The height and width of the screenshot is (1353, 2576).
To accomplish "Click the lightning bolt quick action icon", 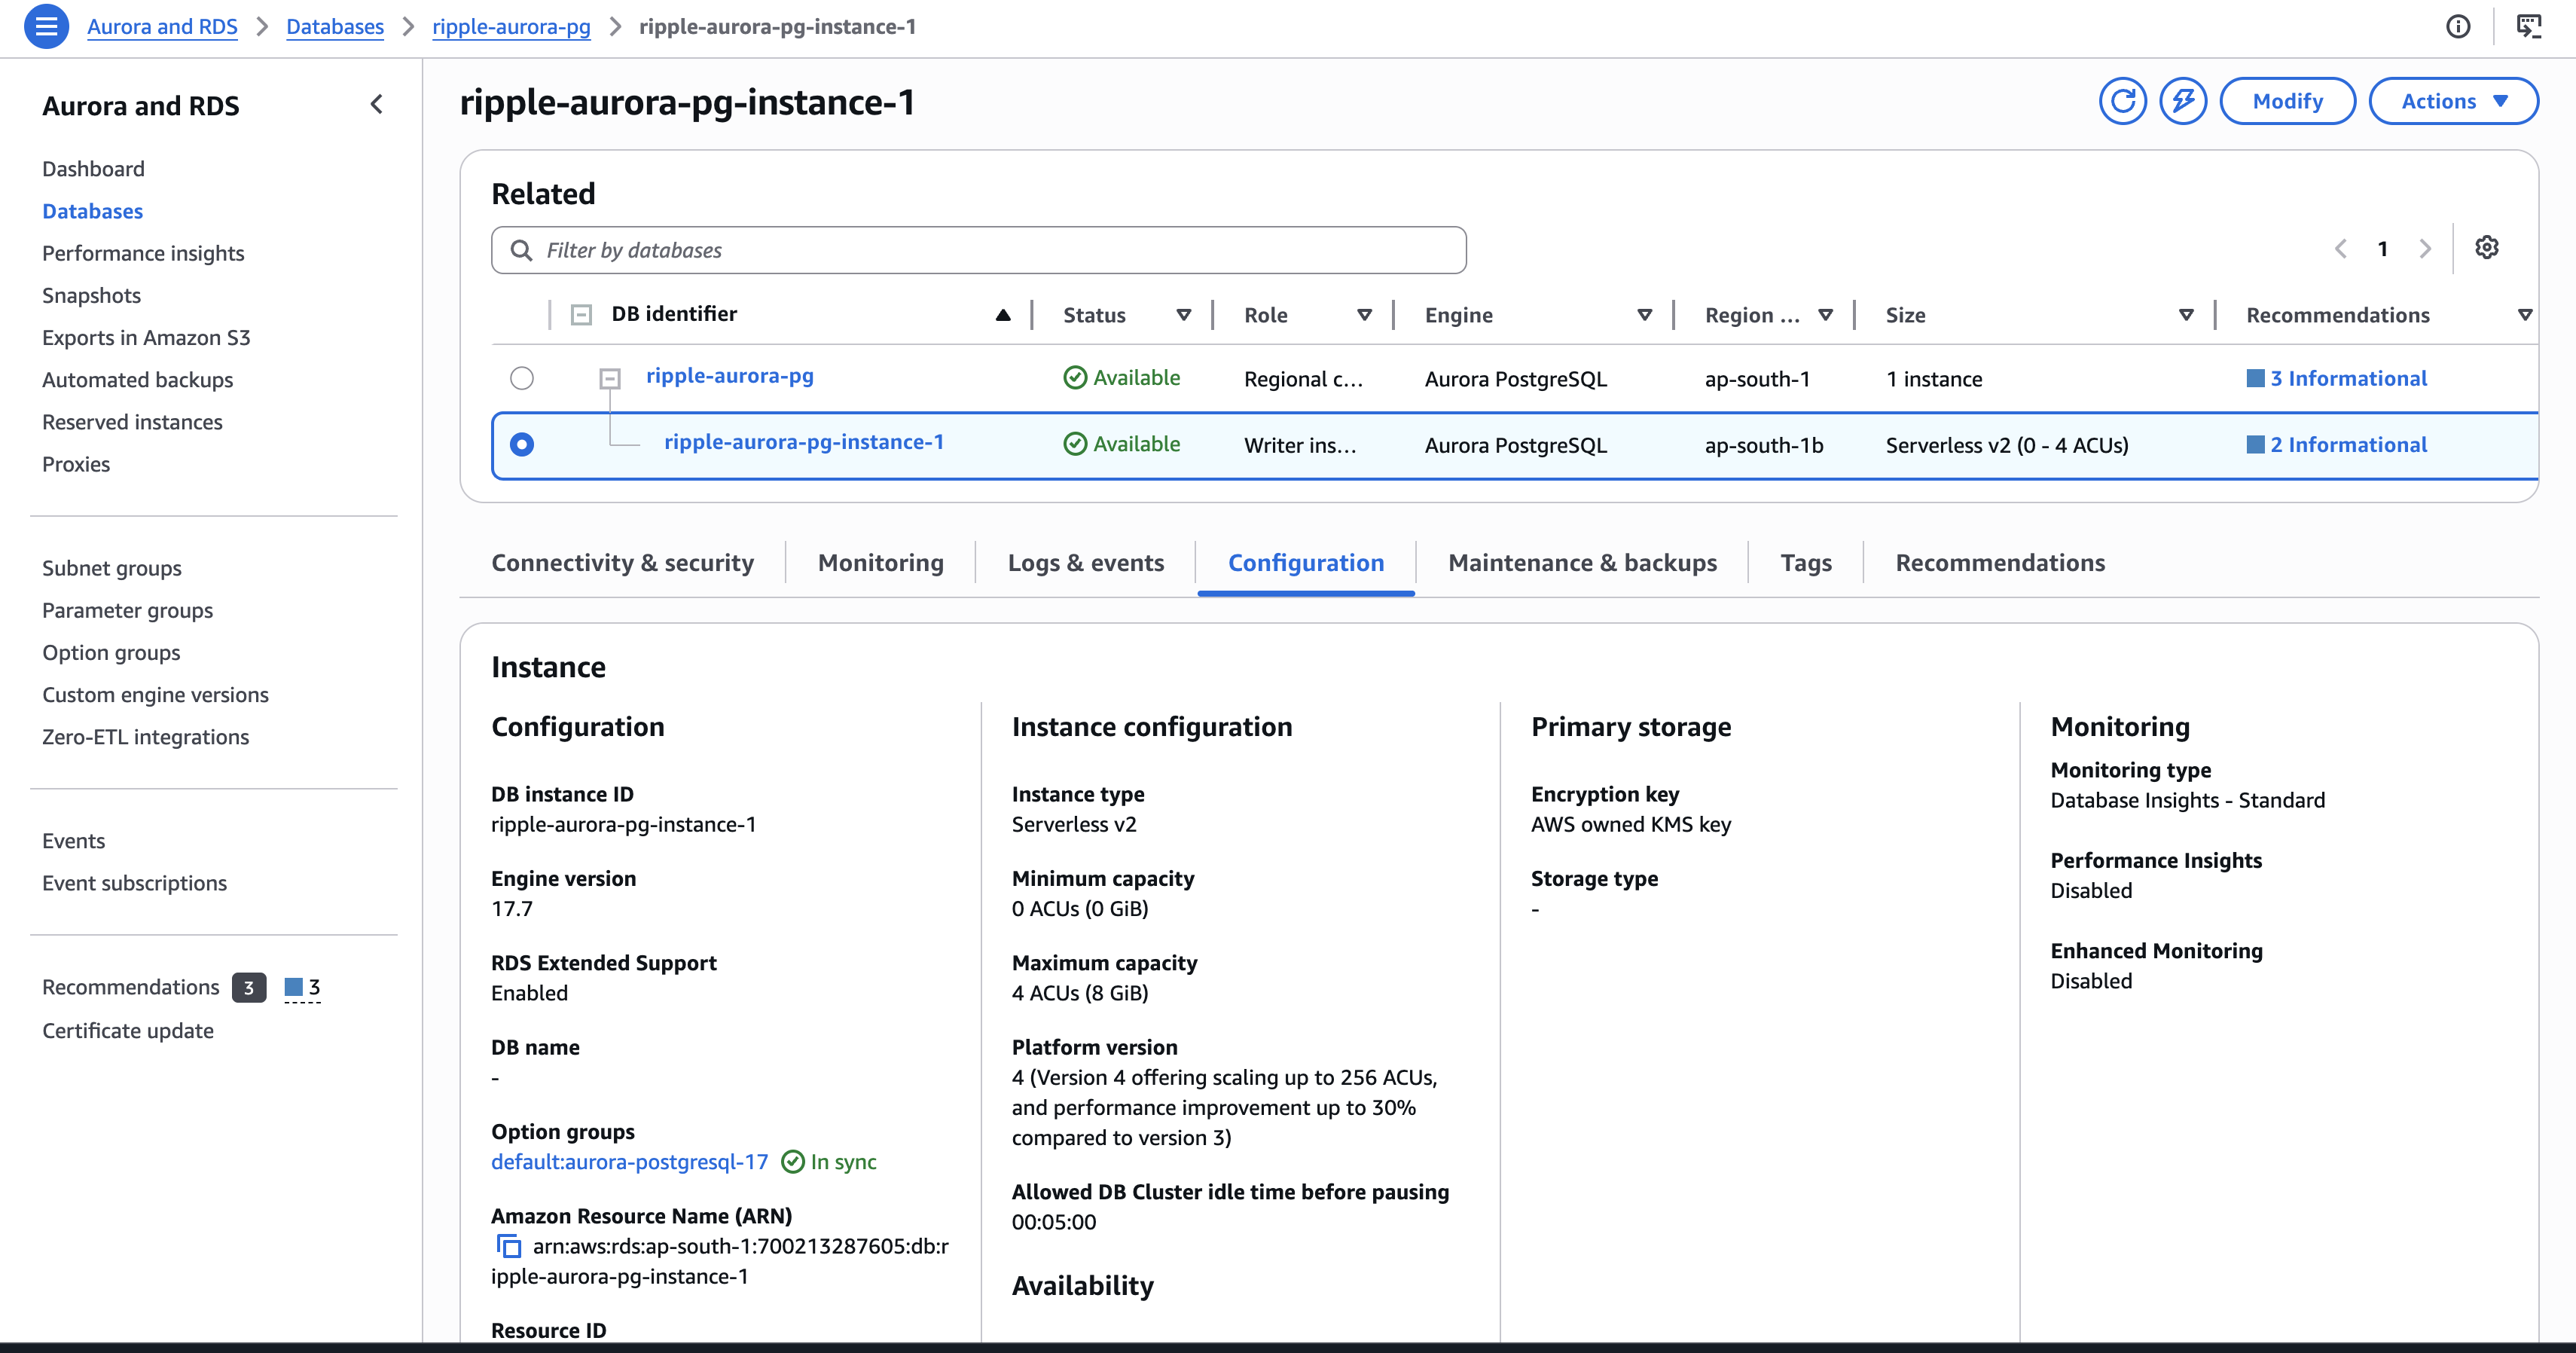I will [2183, 101].
